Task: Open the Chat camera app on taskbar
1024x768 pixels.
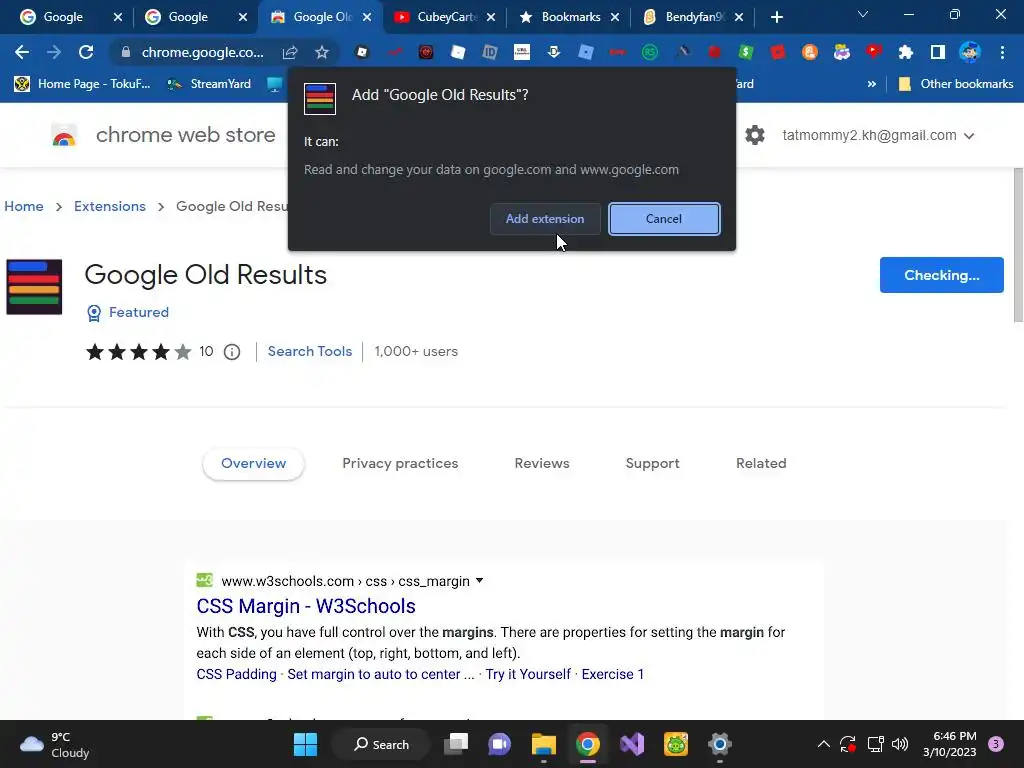Action: [500, 744]
